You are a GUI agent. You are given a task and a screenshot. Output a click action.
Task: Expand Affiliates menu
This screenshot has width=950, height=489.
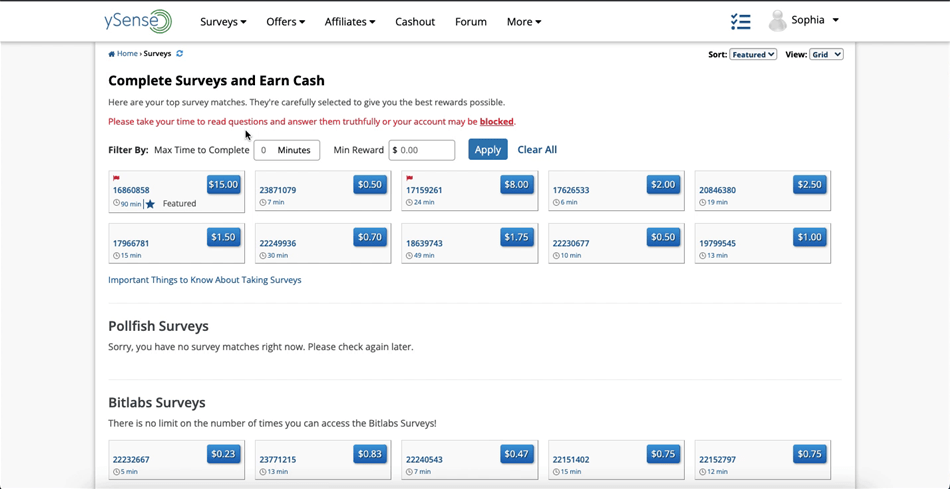click(350, 22)
